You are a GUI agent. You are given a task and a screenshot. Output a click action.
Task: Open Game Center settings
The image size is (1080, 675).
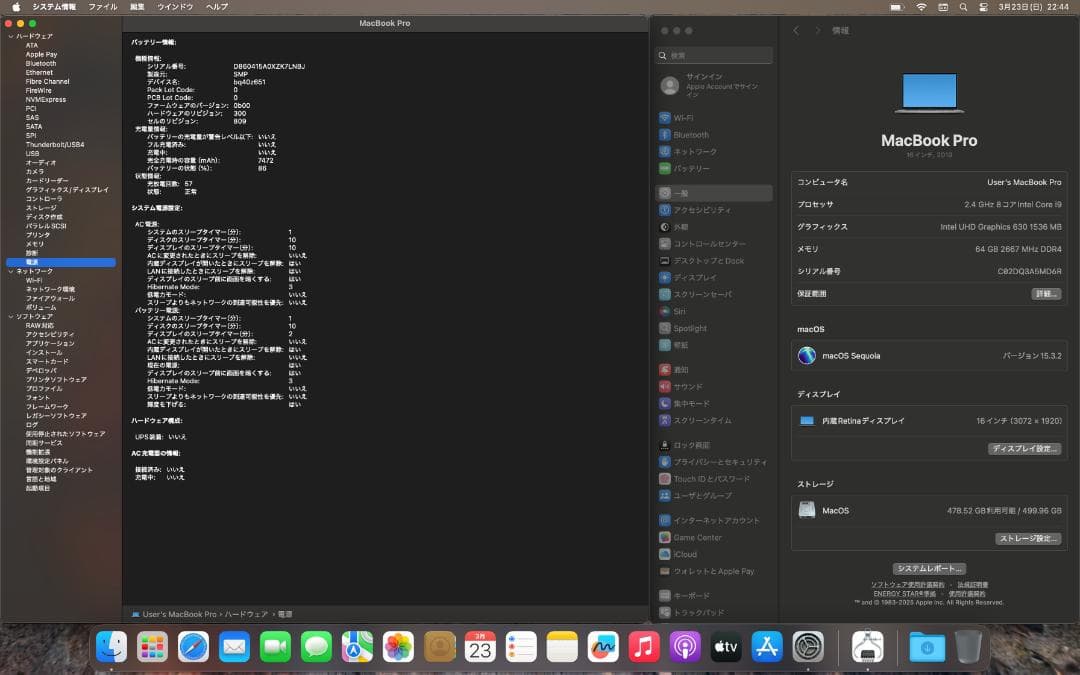tap(699, 536)
